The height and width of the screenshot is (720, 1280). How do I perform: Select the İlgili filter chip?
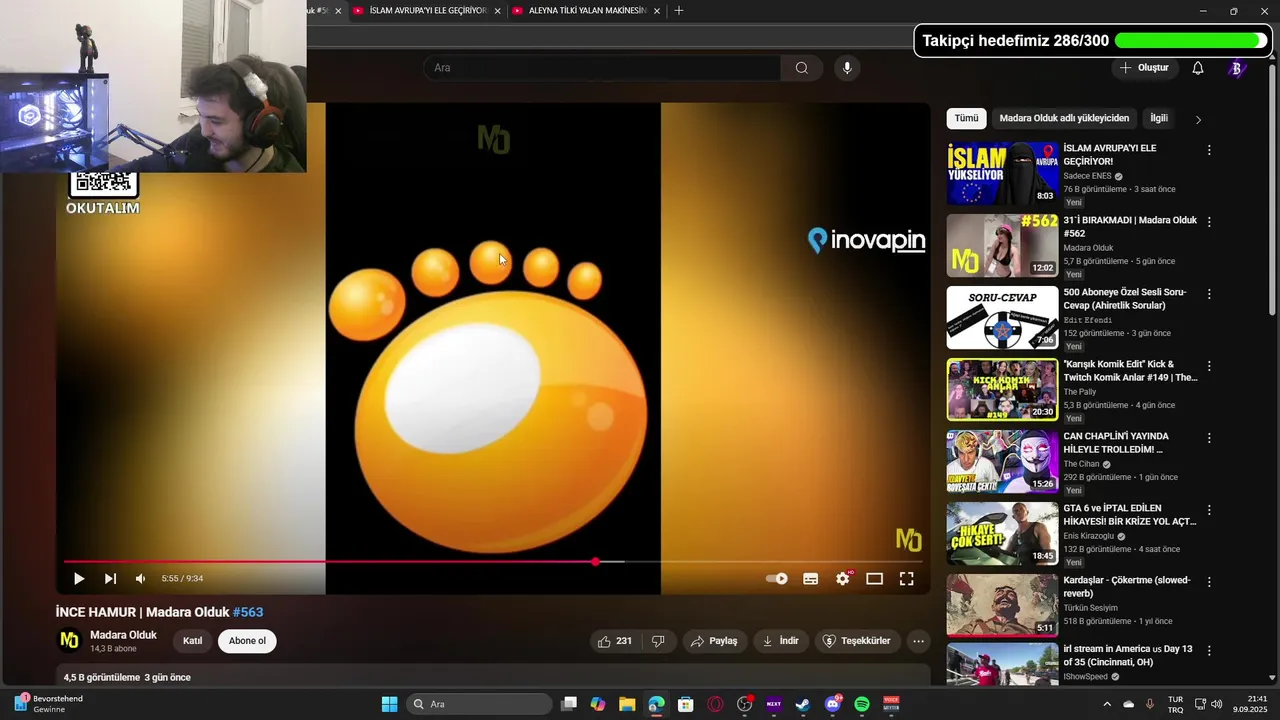1159,118
